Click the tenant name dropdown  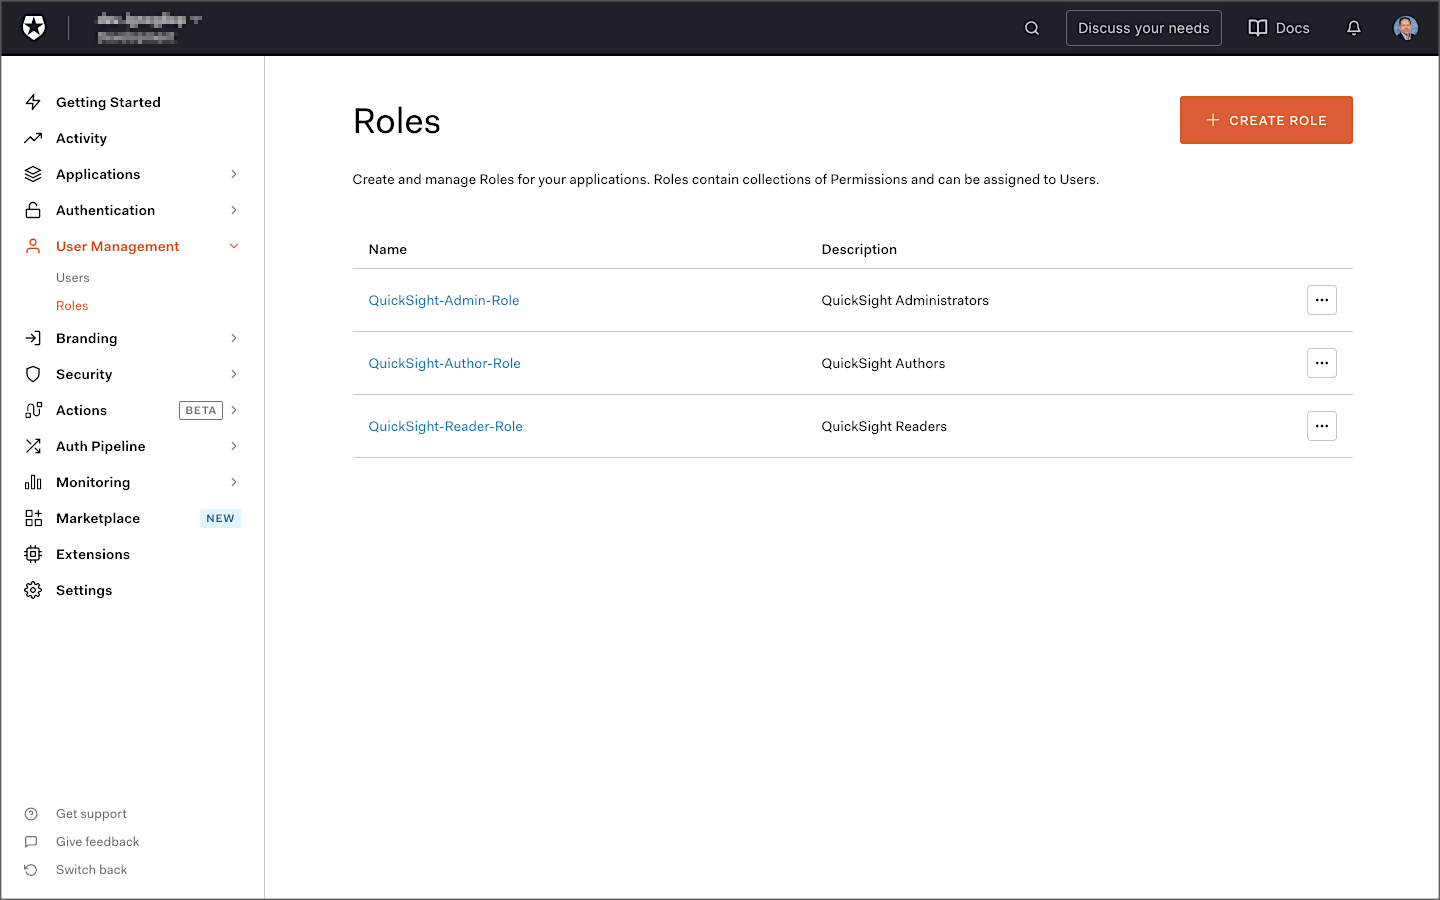(x=148, y=27)
